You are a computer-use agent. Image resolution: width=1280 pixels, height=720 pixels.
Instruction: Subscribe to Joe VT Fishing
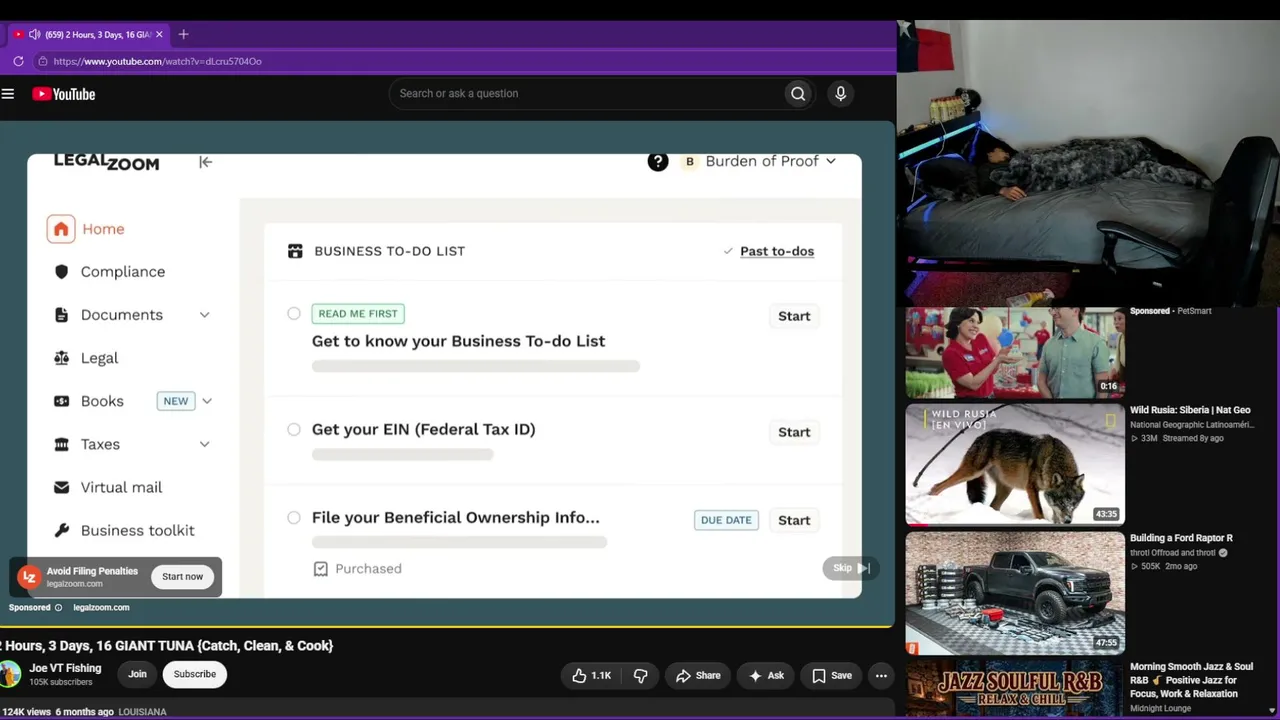pos(195,674)
